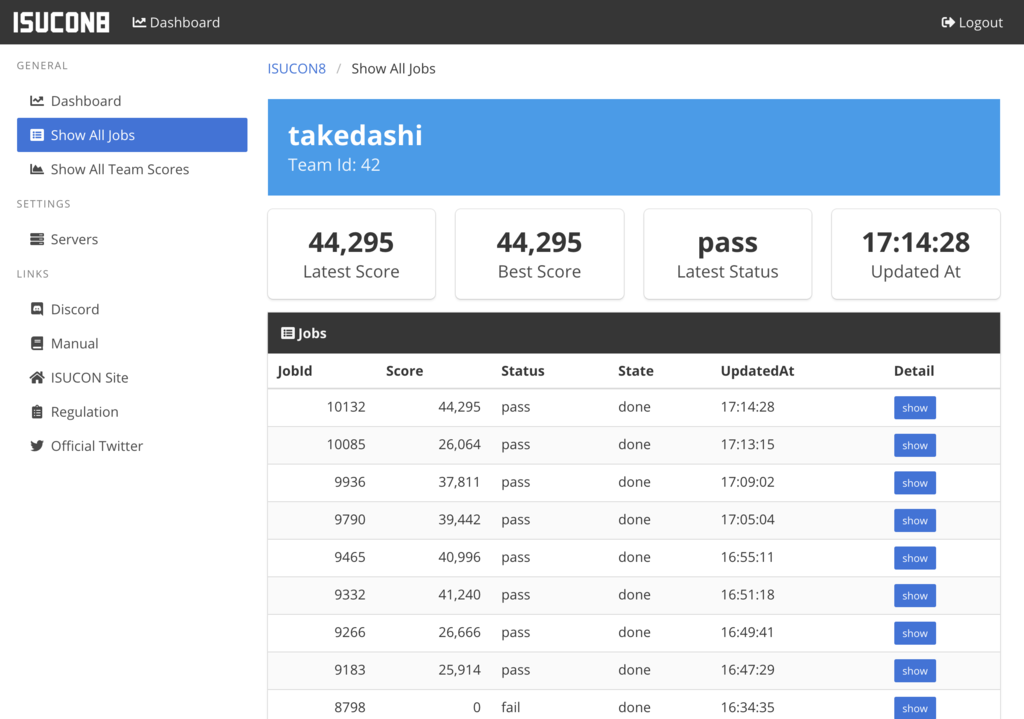Click the ISUCON8 logo in header
Image resolution: width=1024 pixels, height=719 pixels.
click(61, 22)
